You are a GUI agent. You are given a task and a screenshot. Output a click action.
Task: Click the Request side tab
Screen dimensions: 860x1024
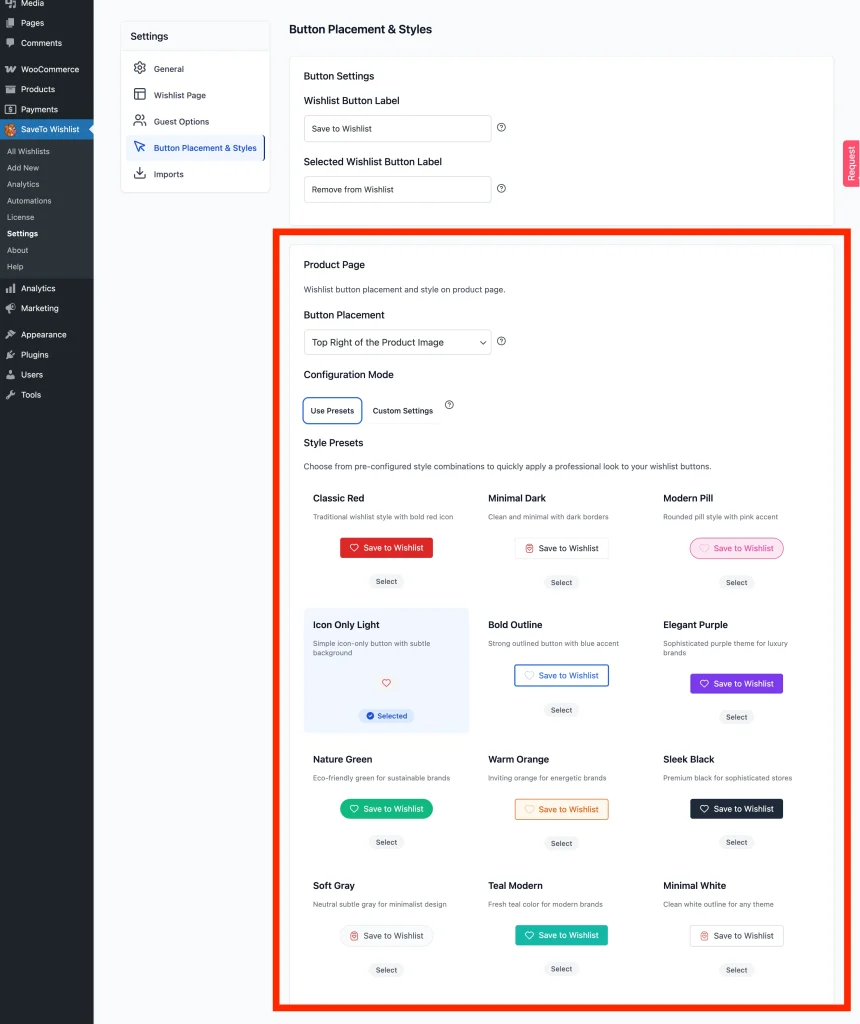(x=852, y=163)
